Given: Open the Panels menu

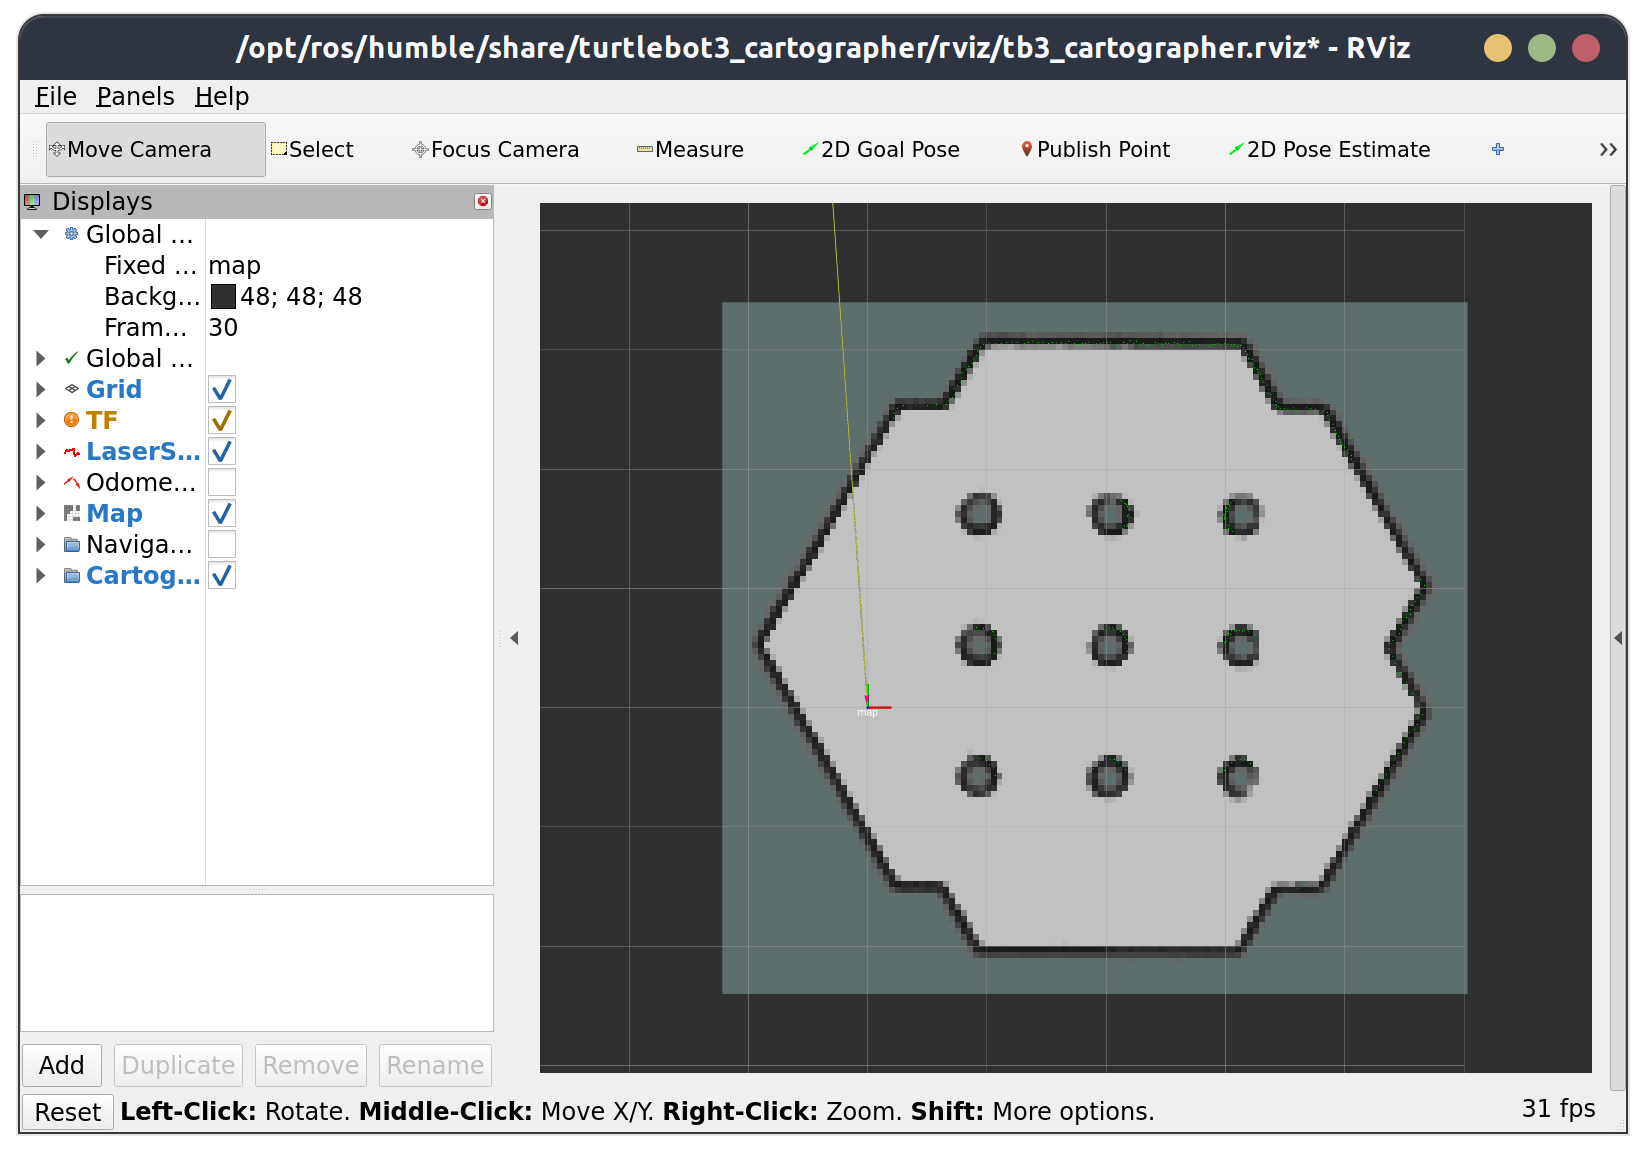Looking at the screenshot, I should point(135,97).
